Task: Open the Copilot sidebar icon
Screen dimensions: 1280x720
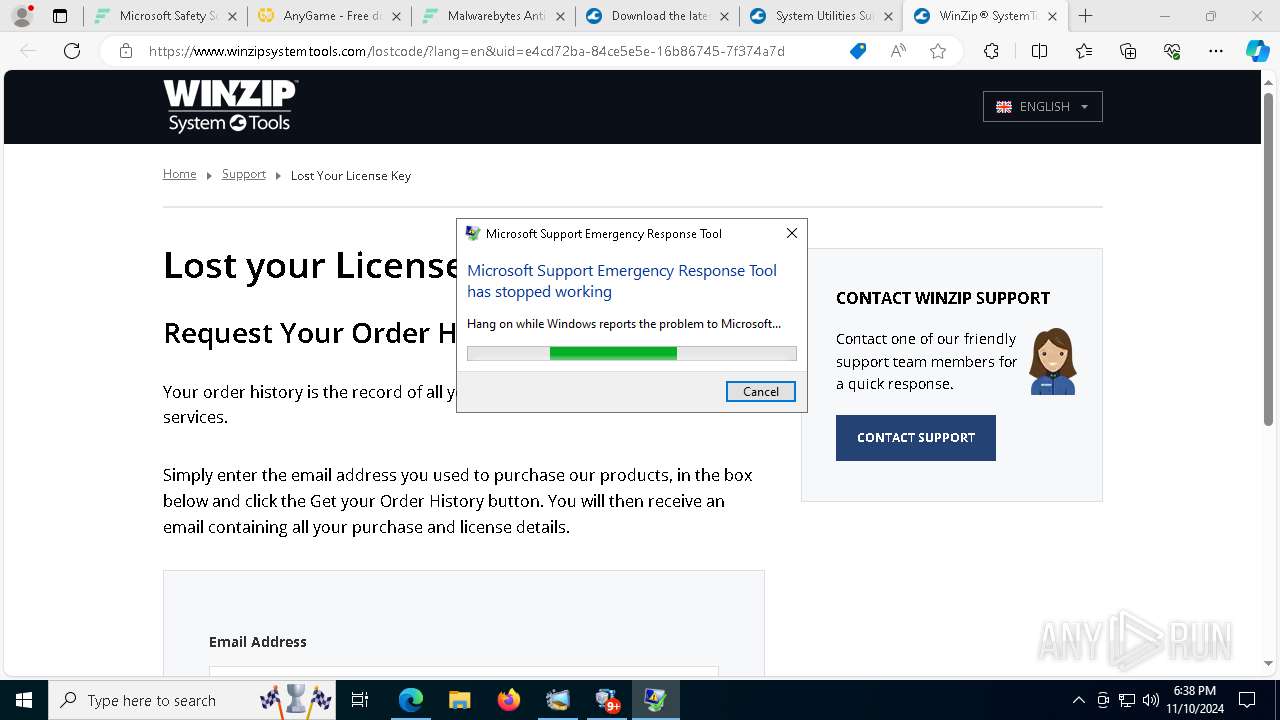Action: [x=1257, y=51]
